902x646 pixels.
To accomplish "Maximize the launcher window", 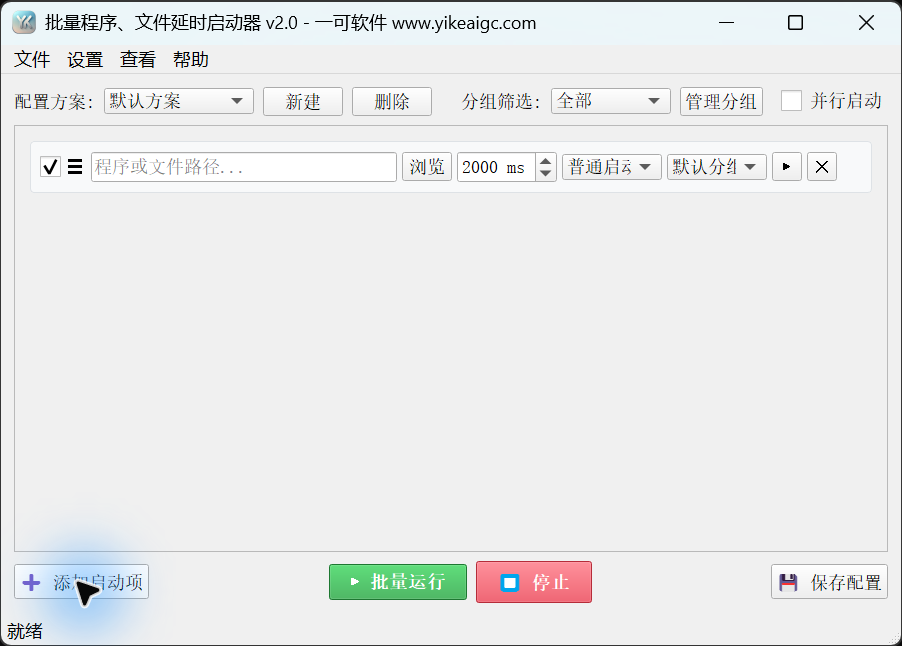I will [796, 23].
